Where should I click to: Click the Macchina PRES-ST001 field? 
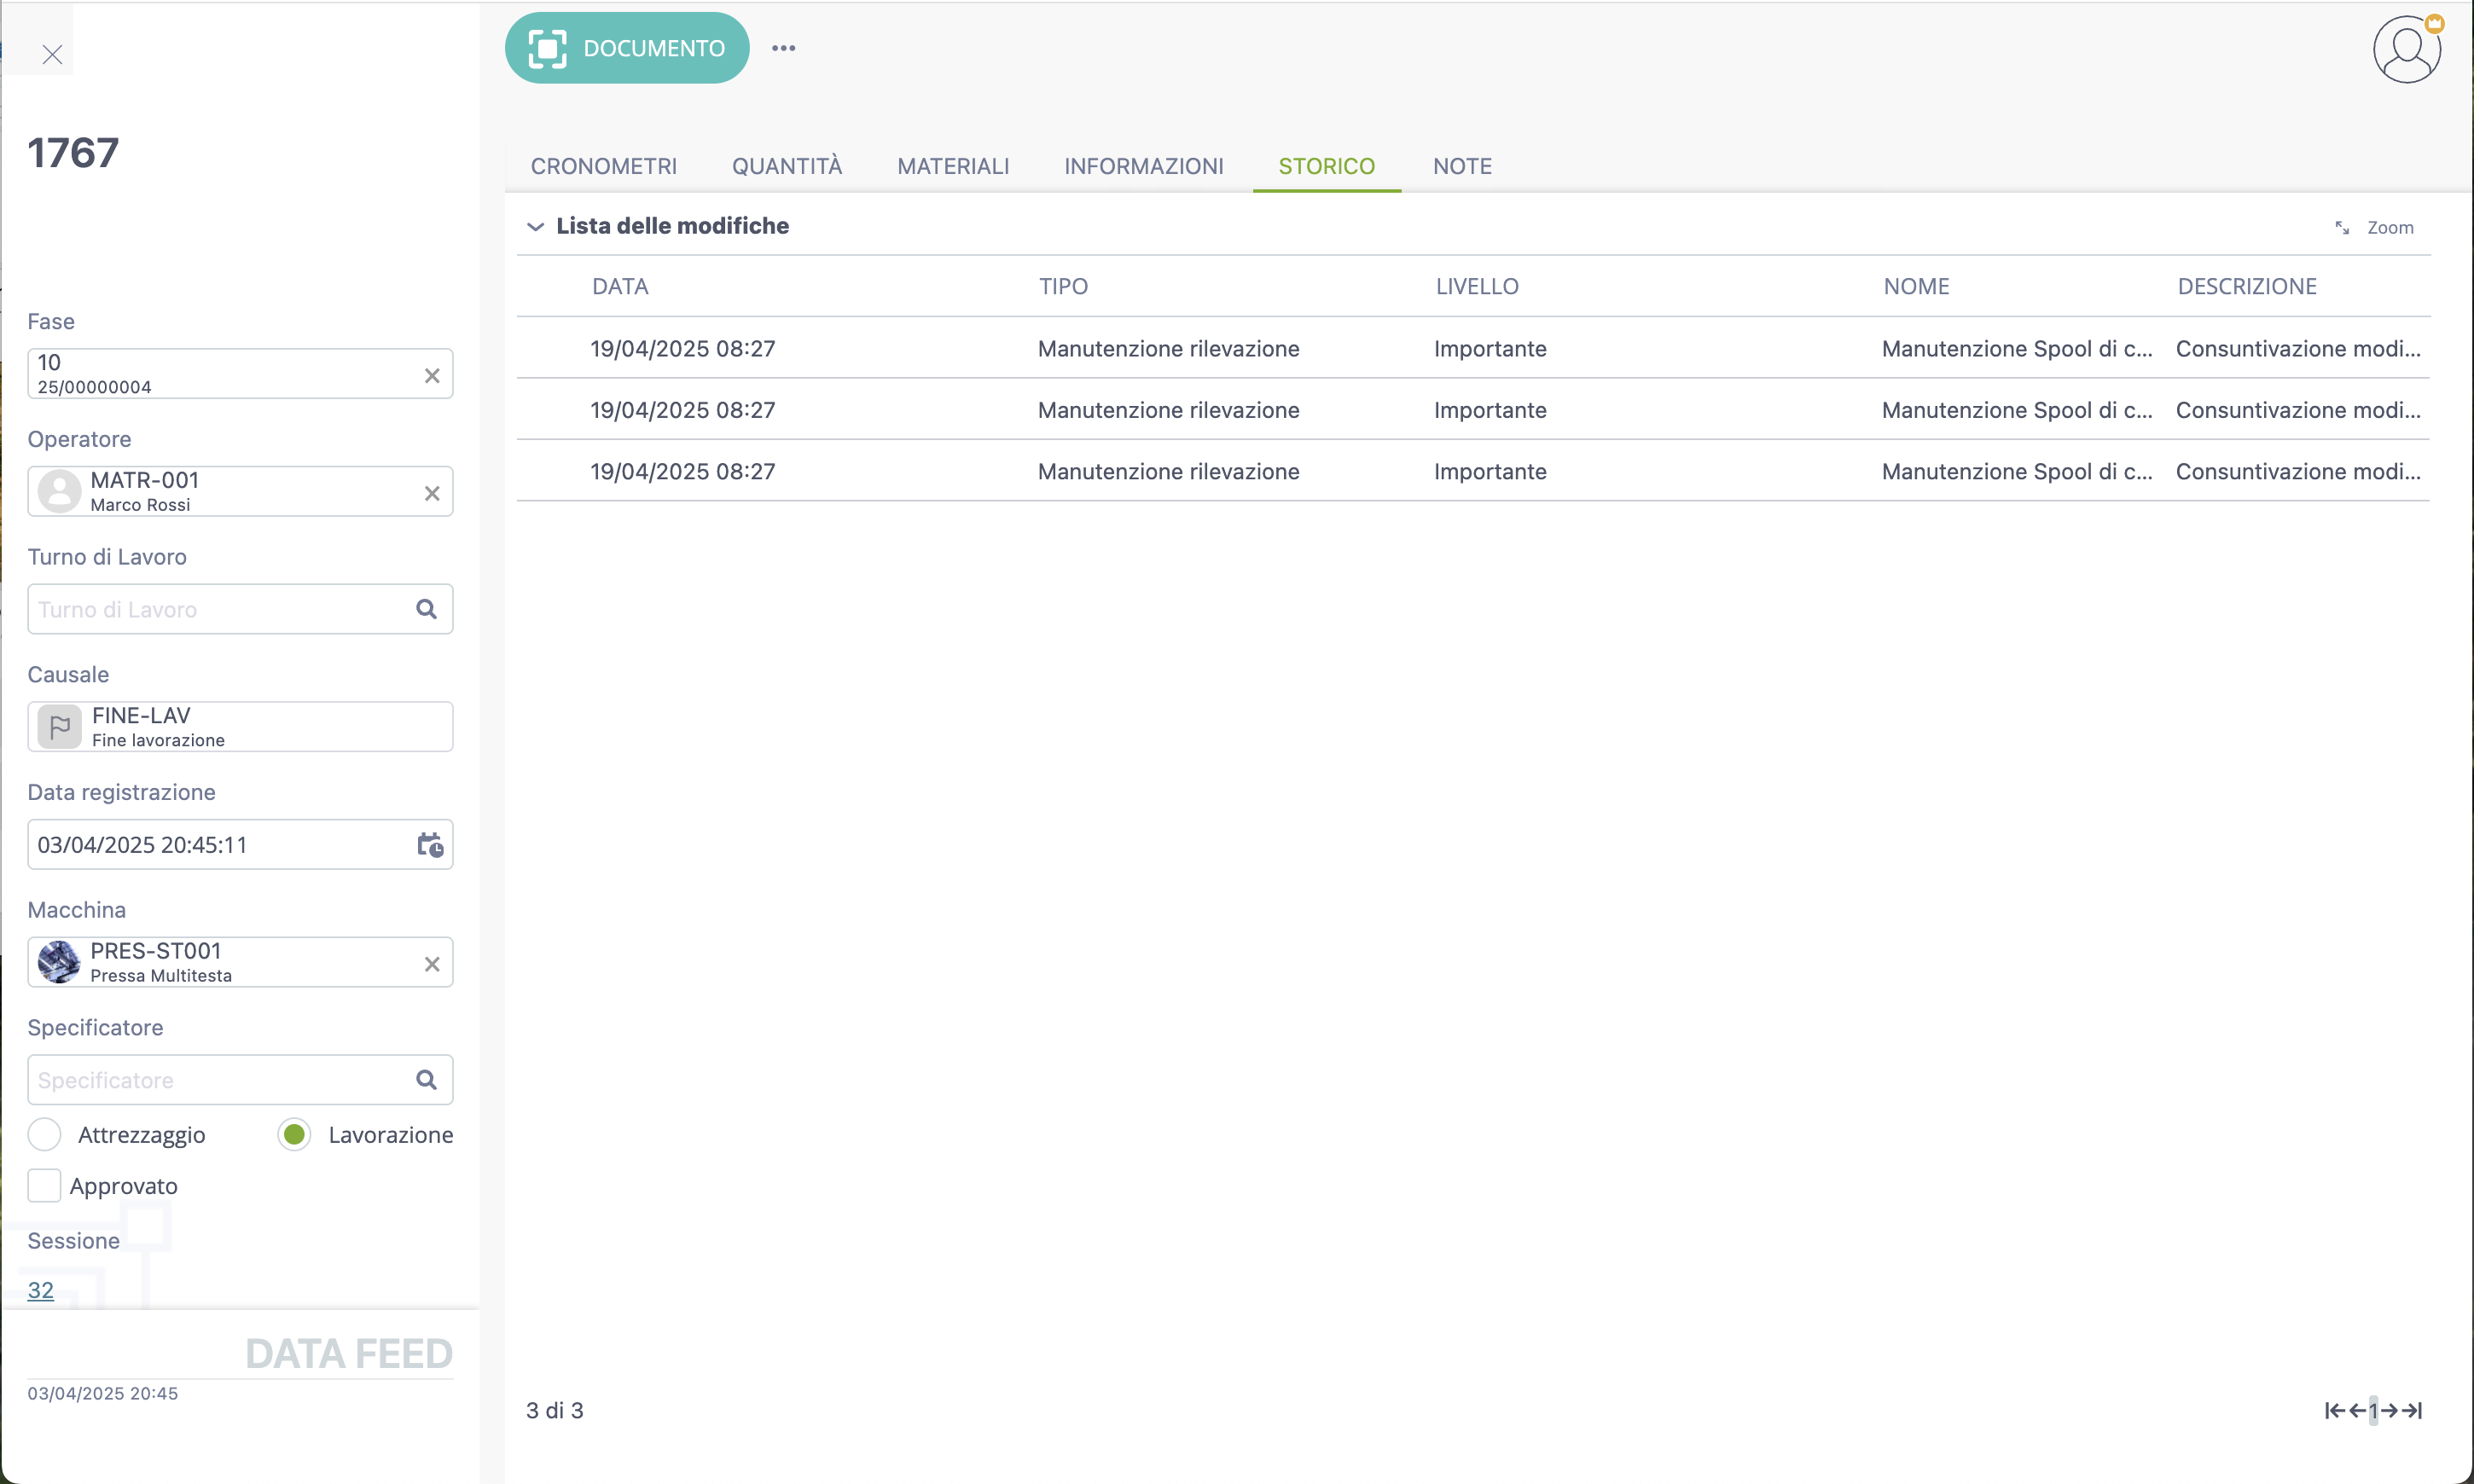click(x=240, y=962)
